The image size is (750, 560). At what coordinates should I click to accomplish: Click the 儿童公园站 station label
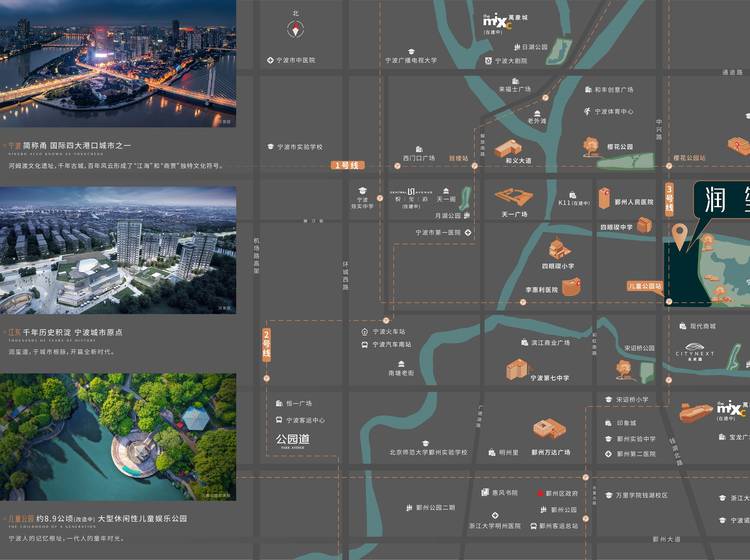(645, 286)
